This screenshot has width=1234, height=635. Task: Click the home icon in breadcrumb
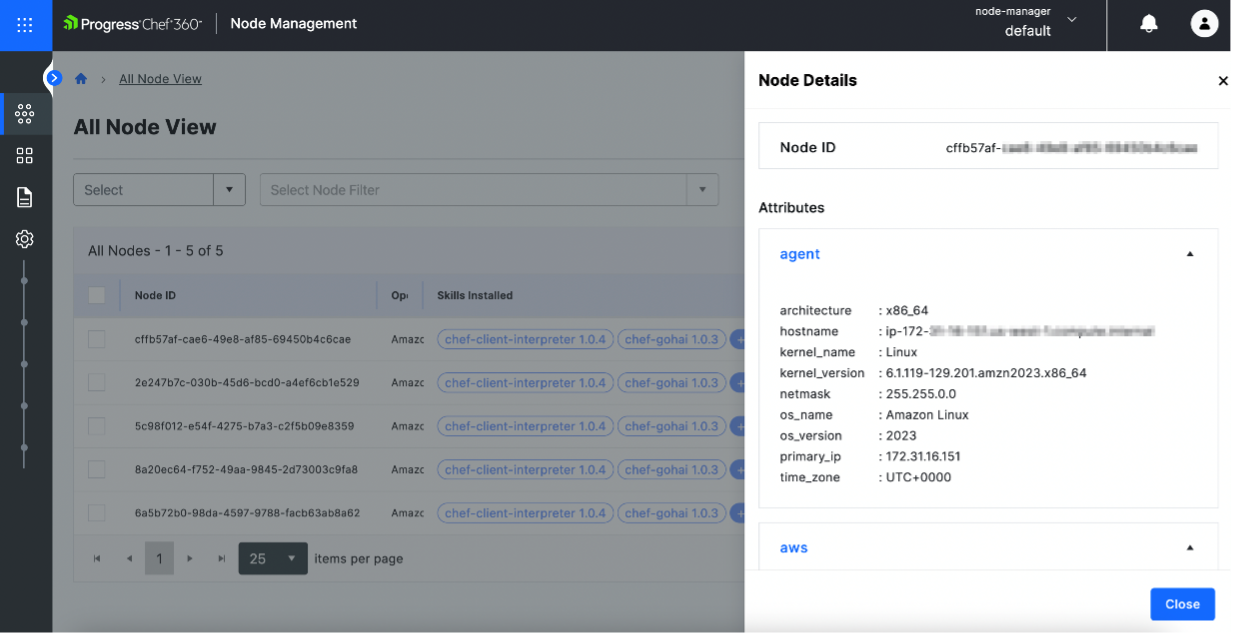(x=81, y=79)
